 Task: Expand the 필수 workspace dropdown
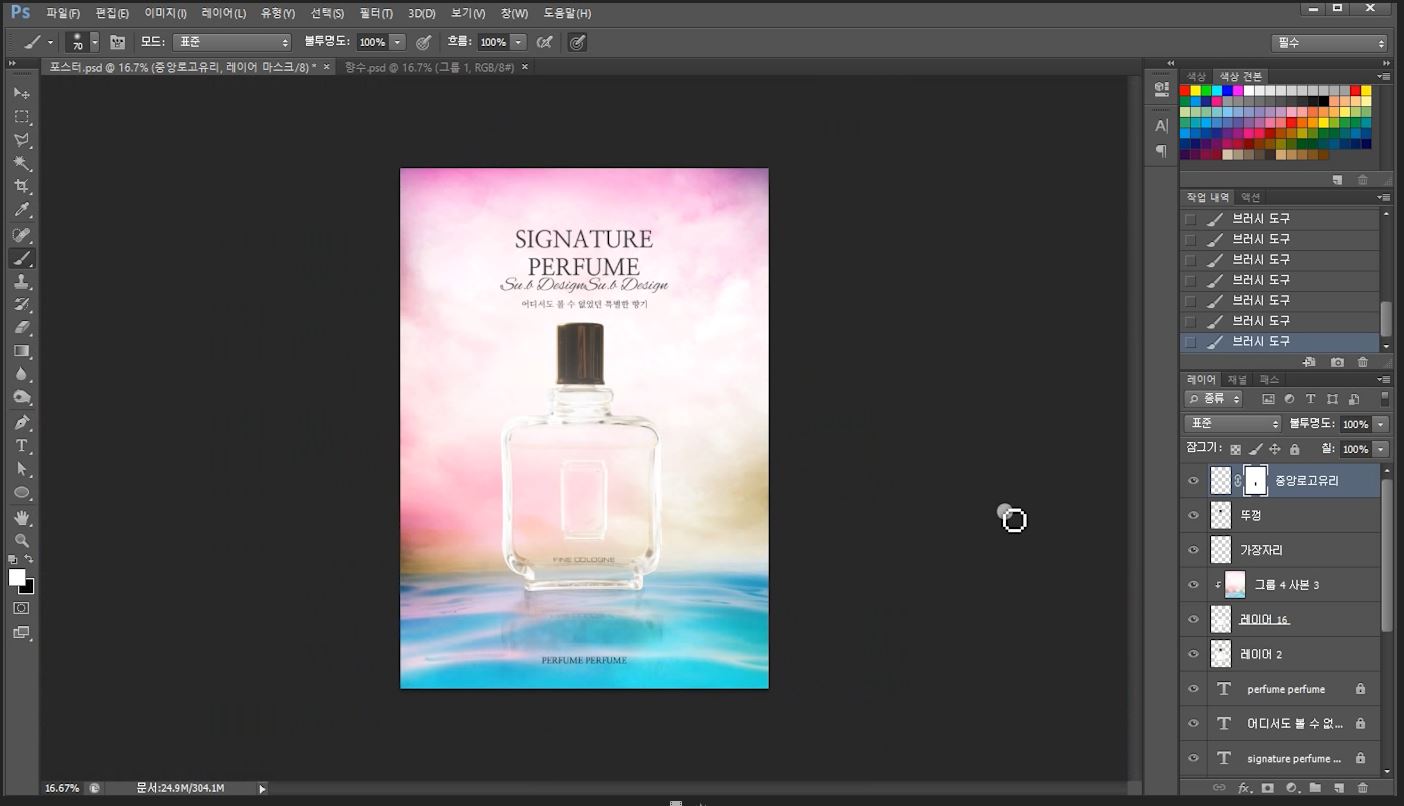tap(1329, 43)
